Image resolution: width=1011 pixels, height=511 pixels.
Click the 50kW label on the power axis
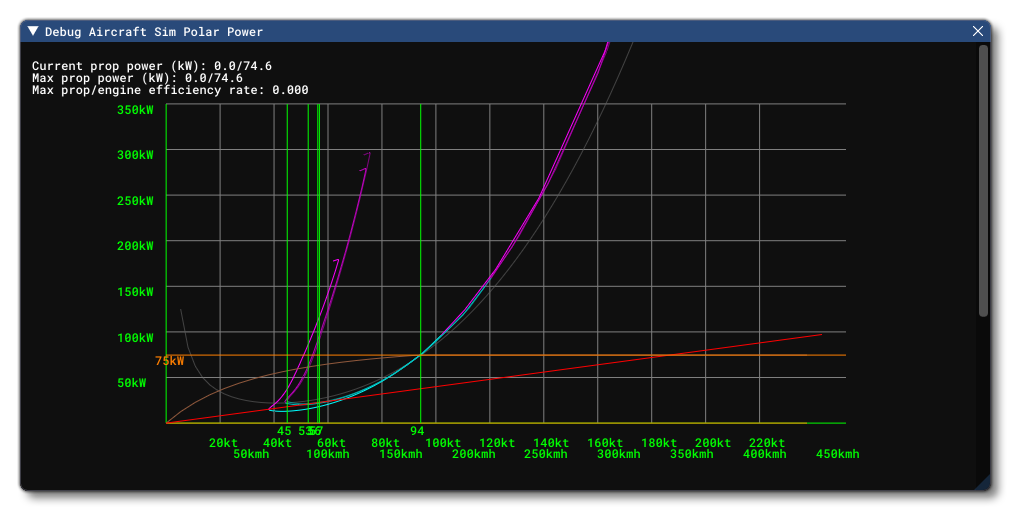click(x=131, y=382)
